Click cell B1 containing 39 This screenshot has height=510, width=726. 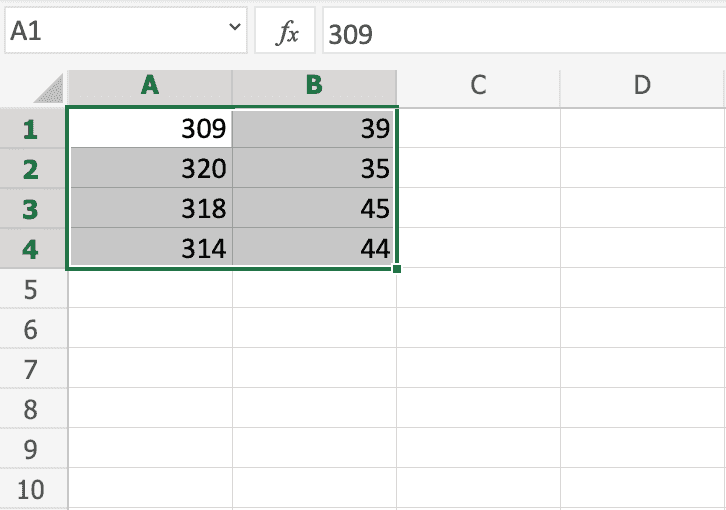click(314, 129)
